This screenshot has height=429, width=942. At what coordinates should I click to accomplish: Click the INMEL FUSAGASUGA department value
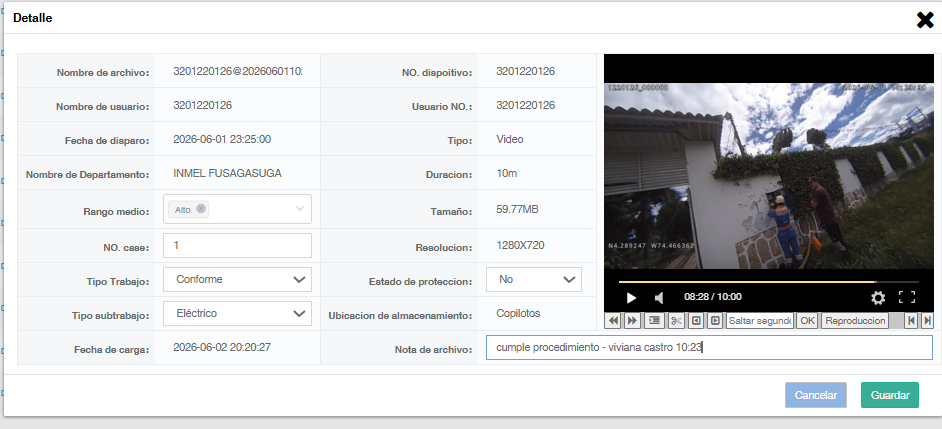coord(227,173)
